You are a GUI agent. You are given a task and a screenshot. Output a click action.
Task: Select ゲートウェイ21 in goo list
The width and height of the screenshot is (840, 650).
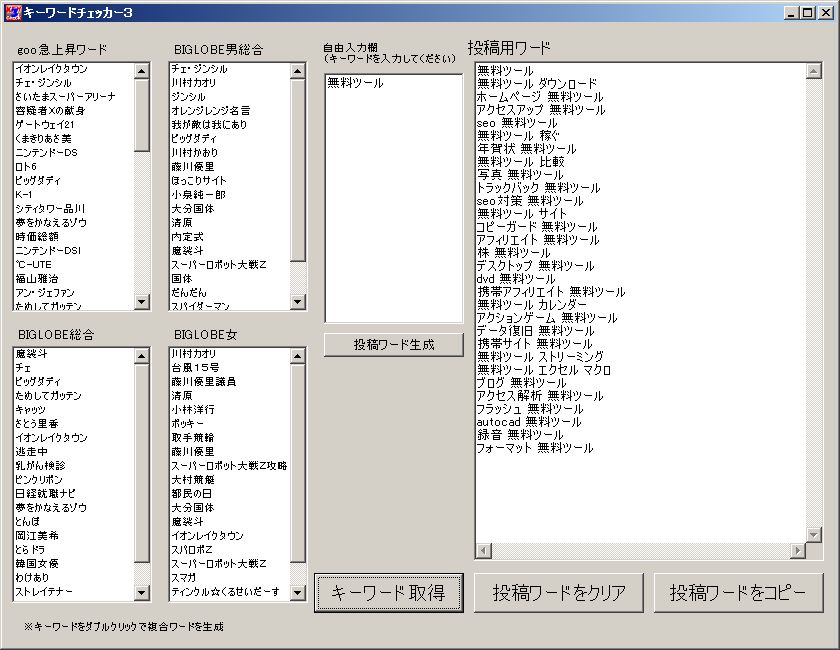(x=45, y=124)
